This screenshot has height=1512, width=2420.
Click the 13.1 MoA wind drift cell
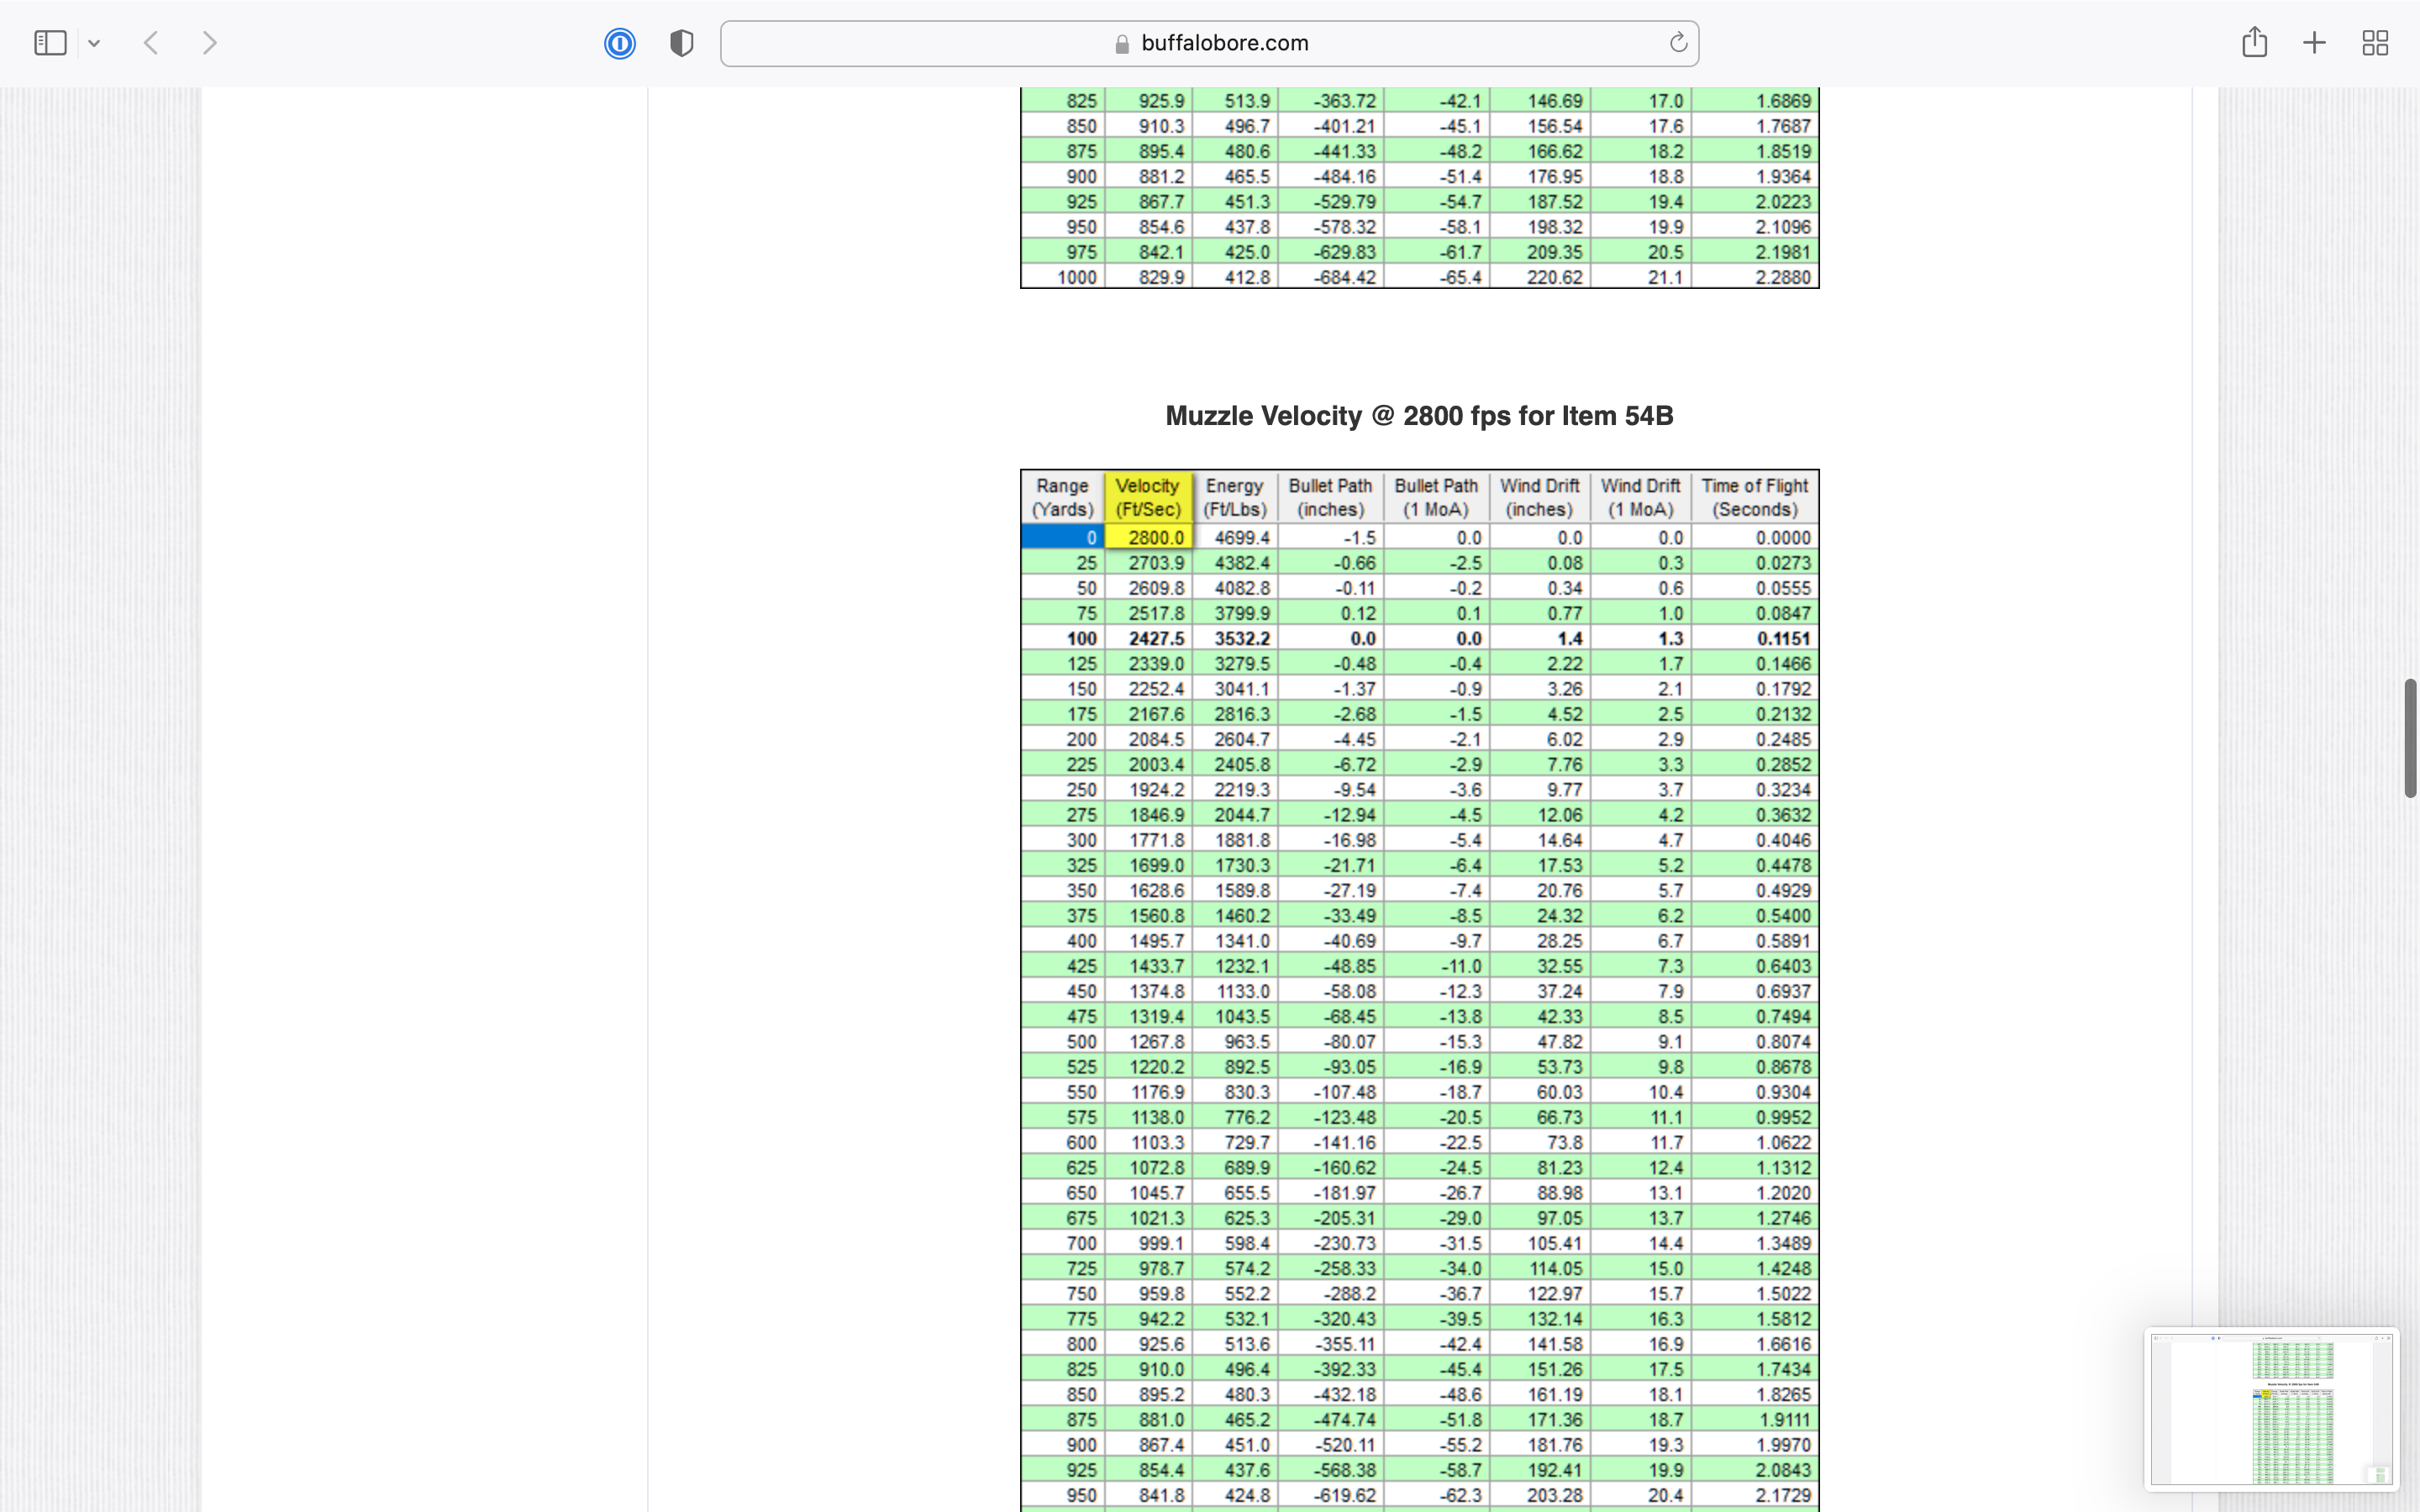(x=1641, y=1193)
